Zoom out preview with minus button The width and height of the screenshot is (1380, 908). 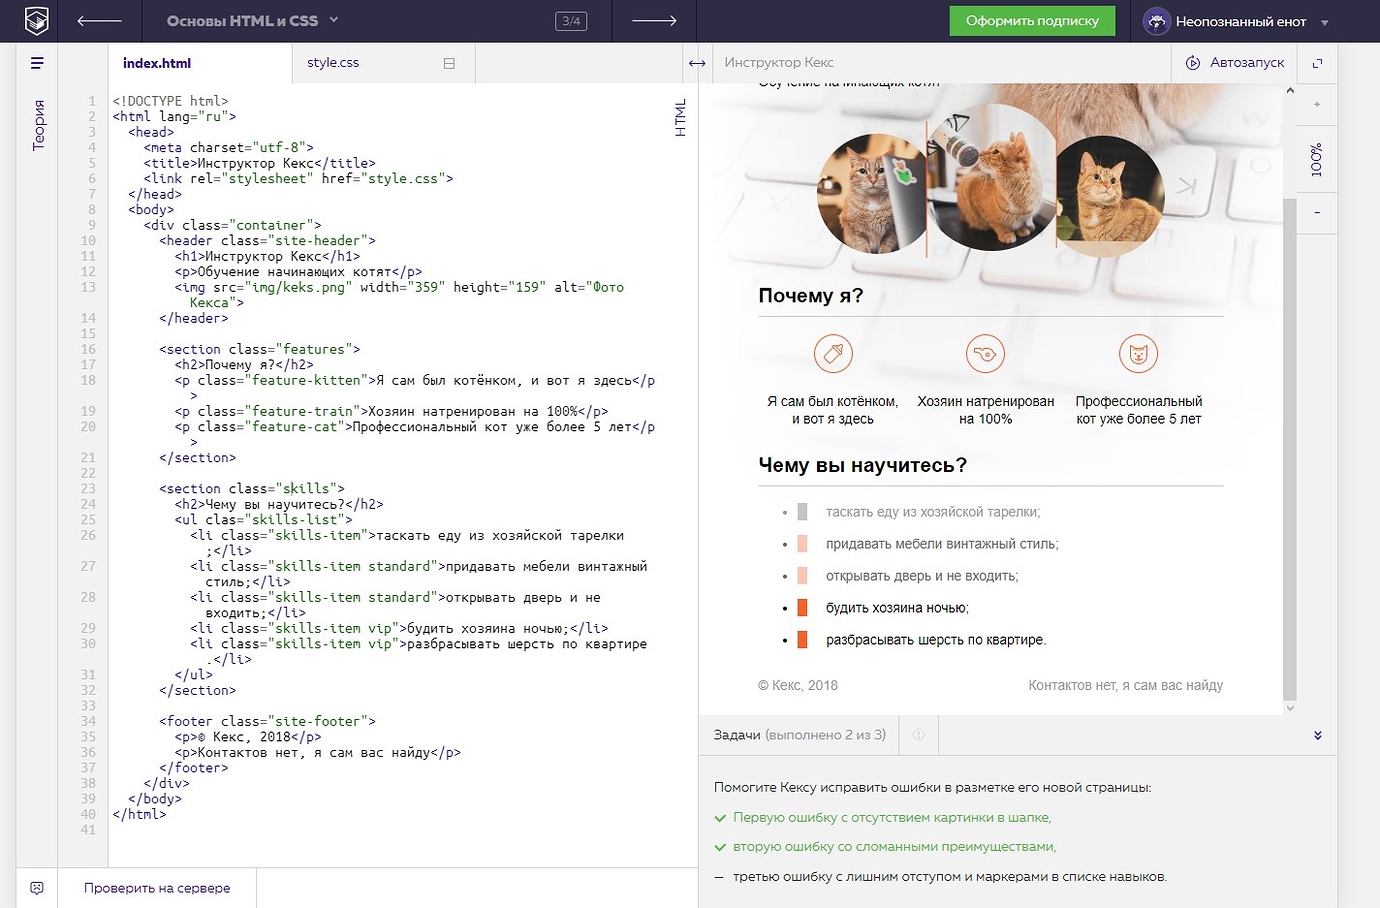pyautogui.click(x=1317, y=212)
